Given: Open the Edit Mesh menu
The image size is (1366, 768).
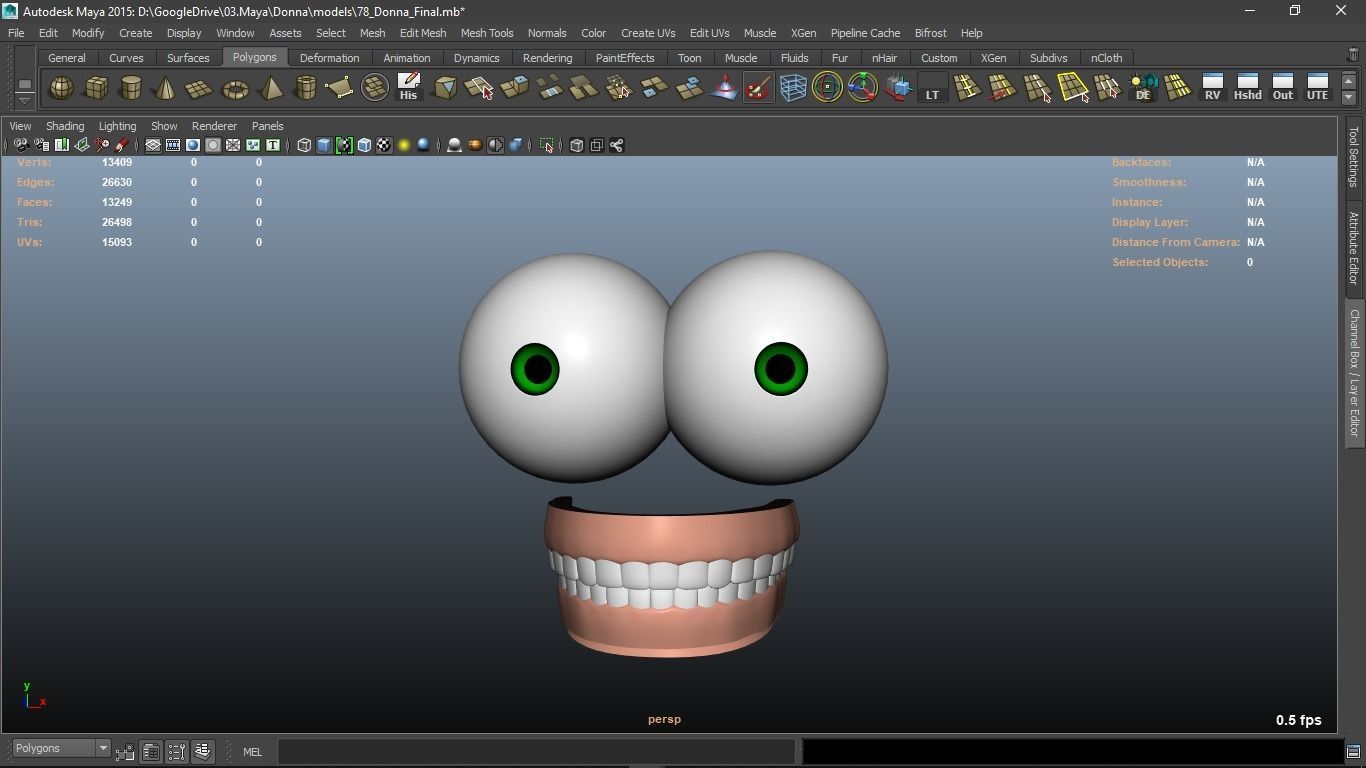Looking at the screenshot, I should [423, 33].
